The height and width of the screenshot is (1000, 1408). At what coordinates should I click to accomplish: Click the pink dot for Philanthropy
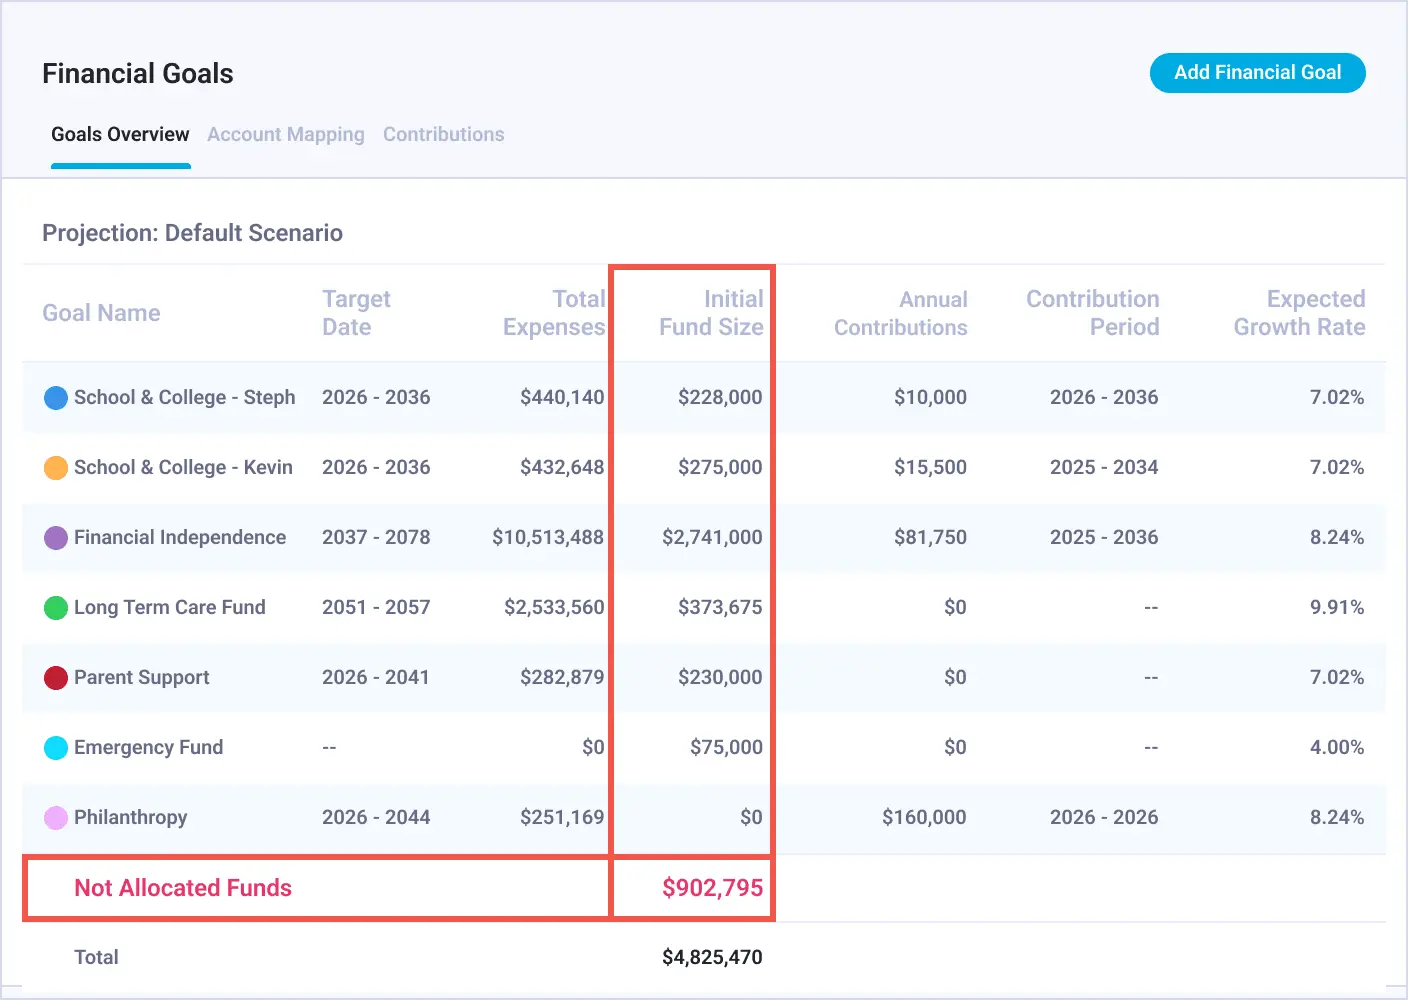coord(56,818)
